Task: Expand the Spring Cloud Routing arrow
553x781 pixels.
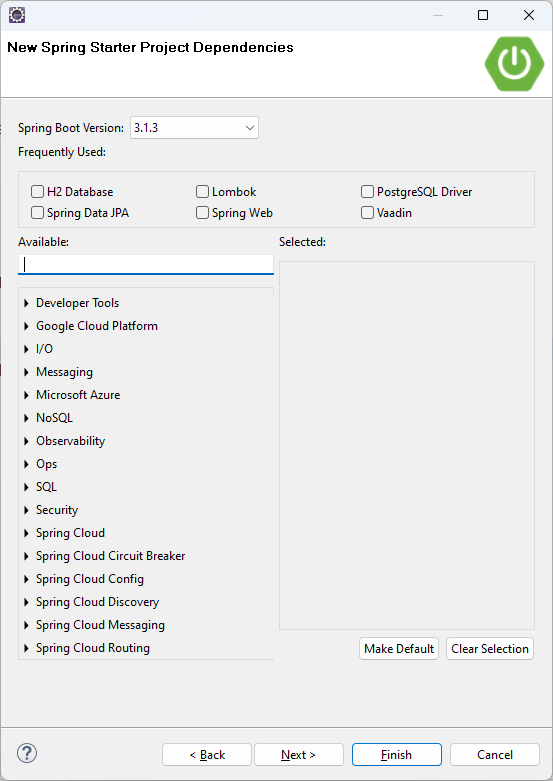Action: click(x=26, y=648)
